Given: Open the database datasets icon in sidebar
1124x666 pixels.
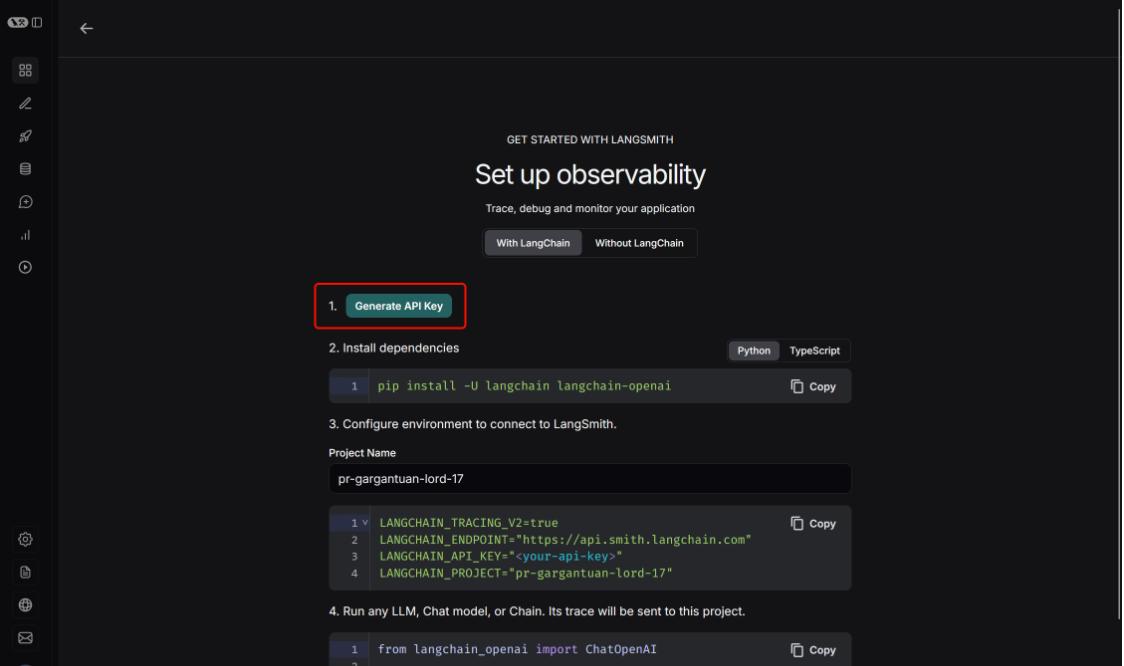Looking at the screenshot, I should (x=25, y=169).
